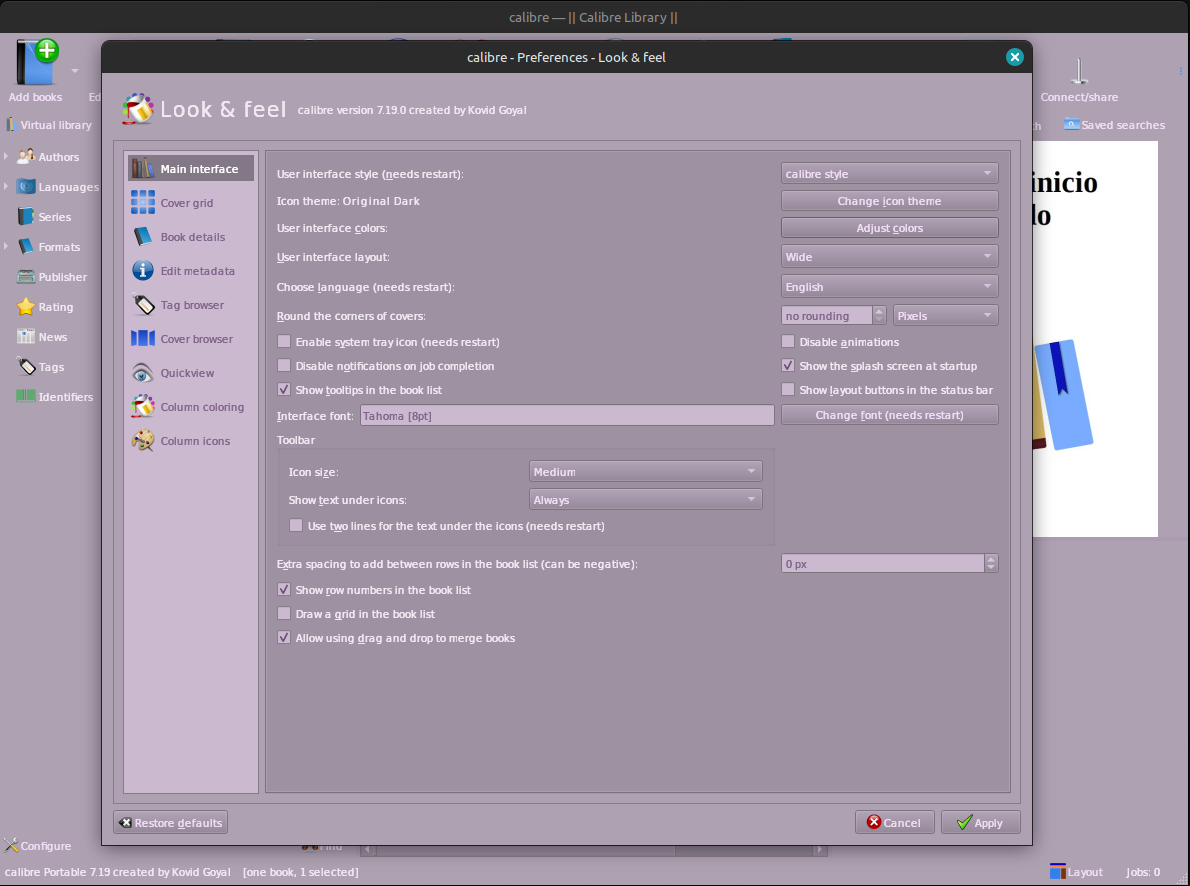Click the Publisher icon in the tag browser
The width and height of the screenshot is (1190, 886).
pyautogui.click(x=26, y=276)
